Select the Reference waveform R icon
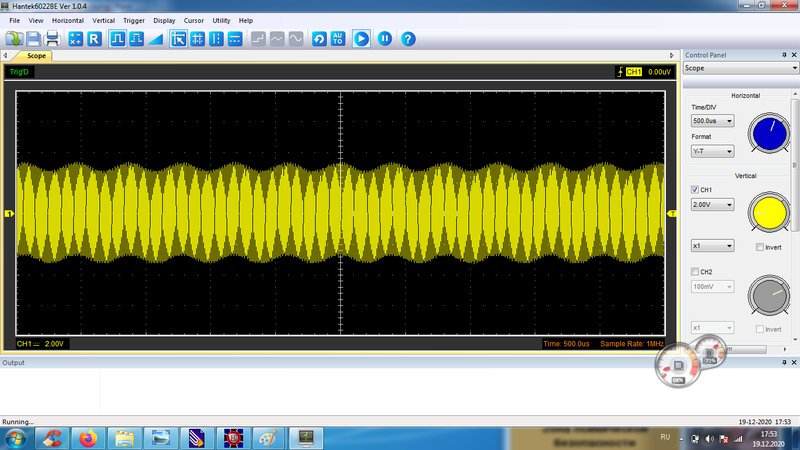The width and height of the screenshot is (800, 450). tap(94, 39)
